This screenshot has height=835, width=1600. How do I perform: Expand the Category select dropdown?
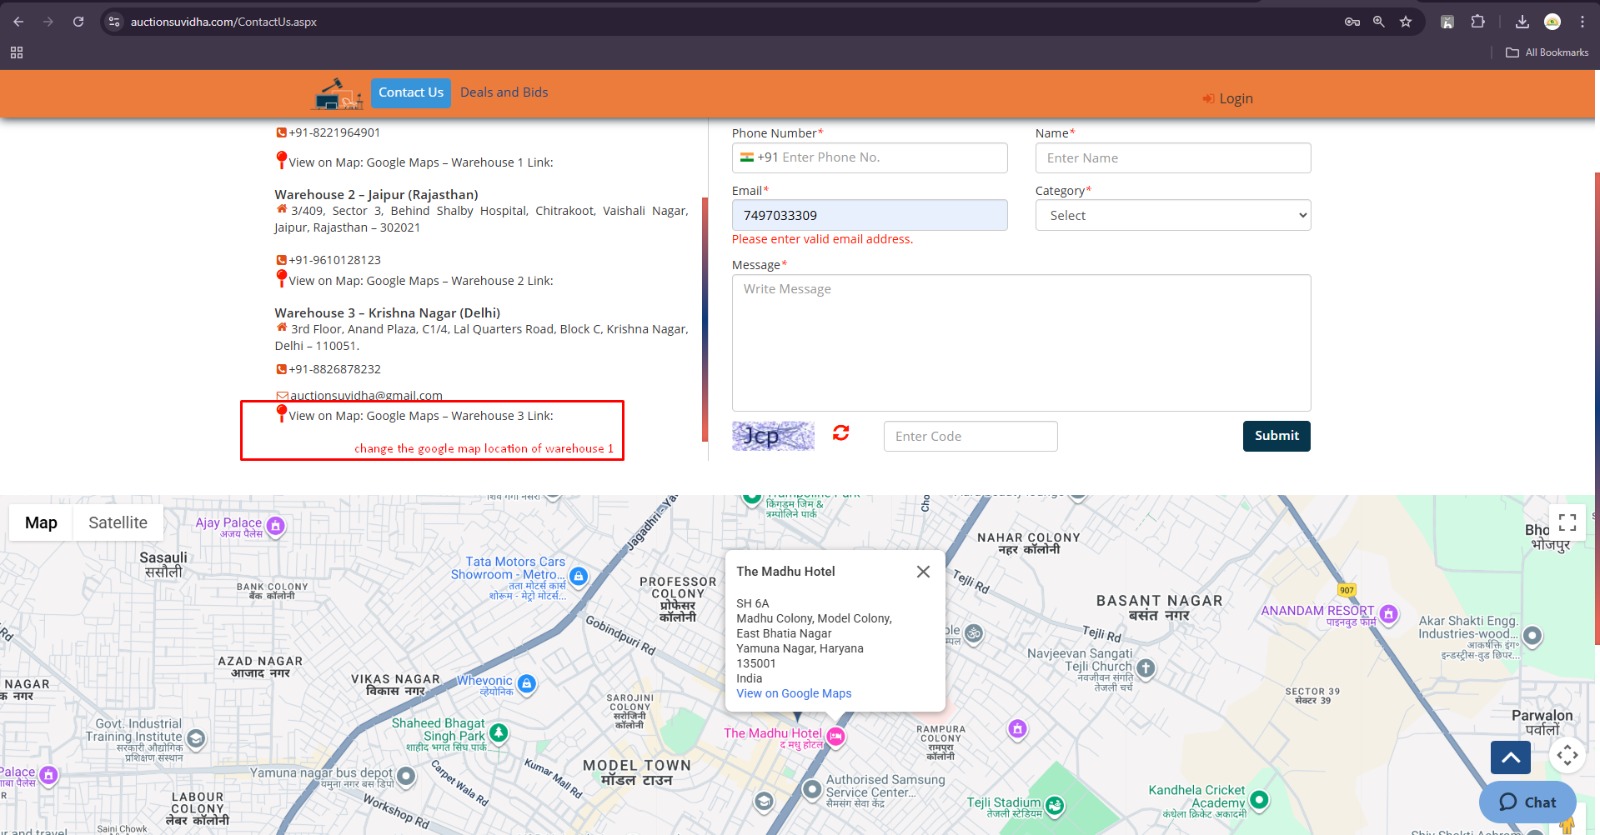(1172, 216)
